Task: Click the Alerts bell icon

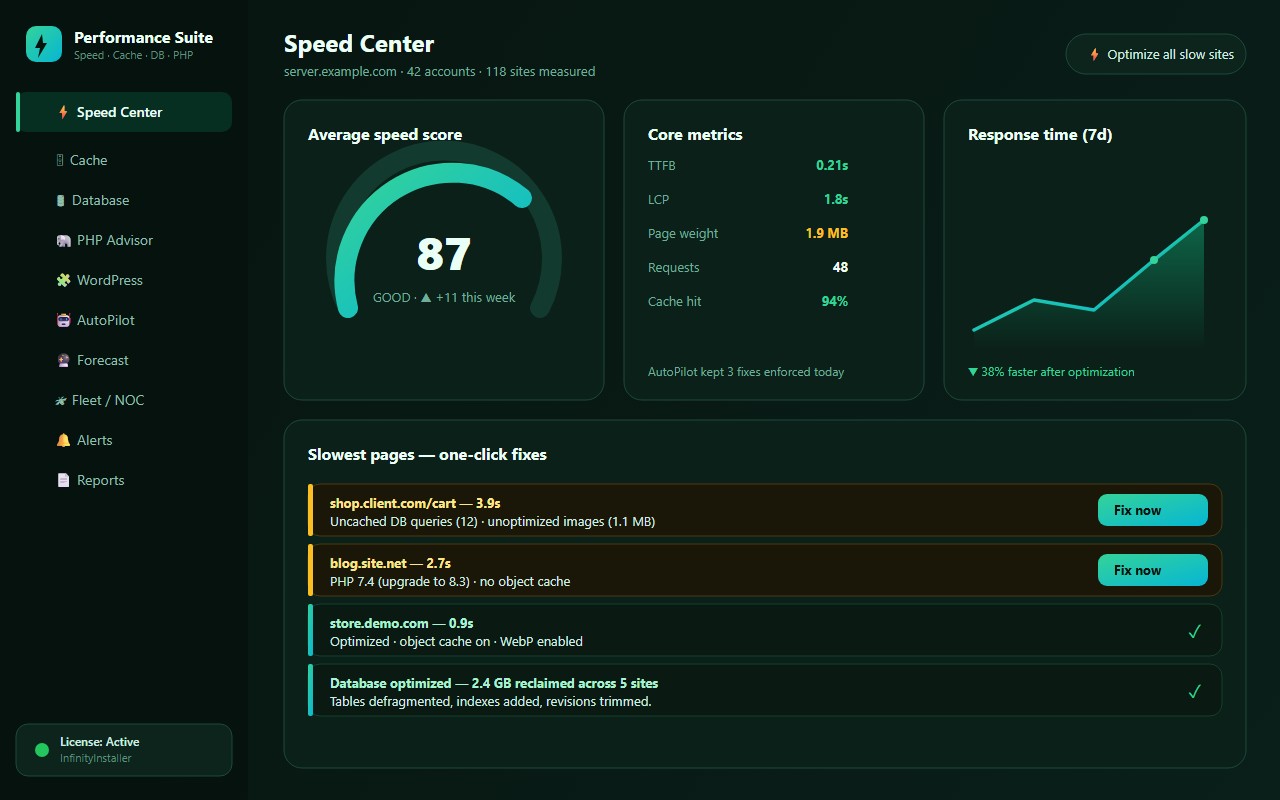Action: tap(64, 440)
